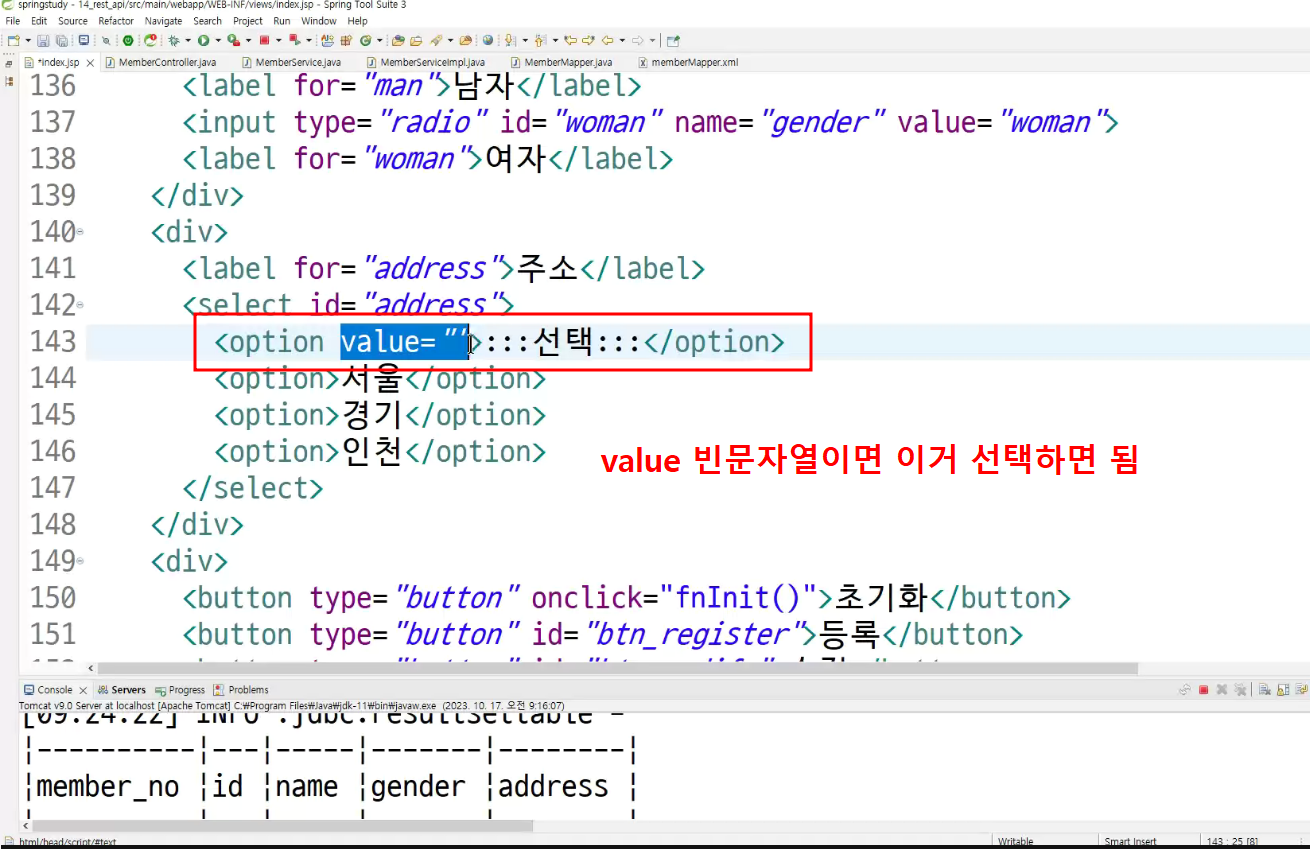
Task: Open the Window menu
Action: (x=319, y=21)
